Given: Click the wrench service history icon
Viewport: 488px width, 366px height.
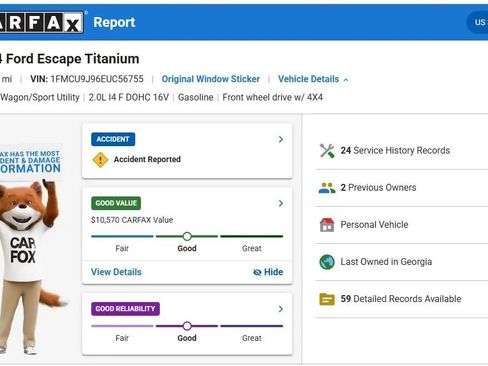Looking at the screenshot, I should pos(327,151).
